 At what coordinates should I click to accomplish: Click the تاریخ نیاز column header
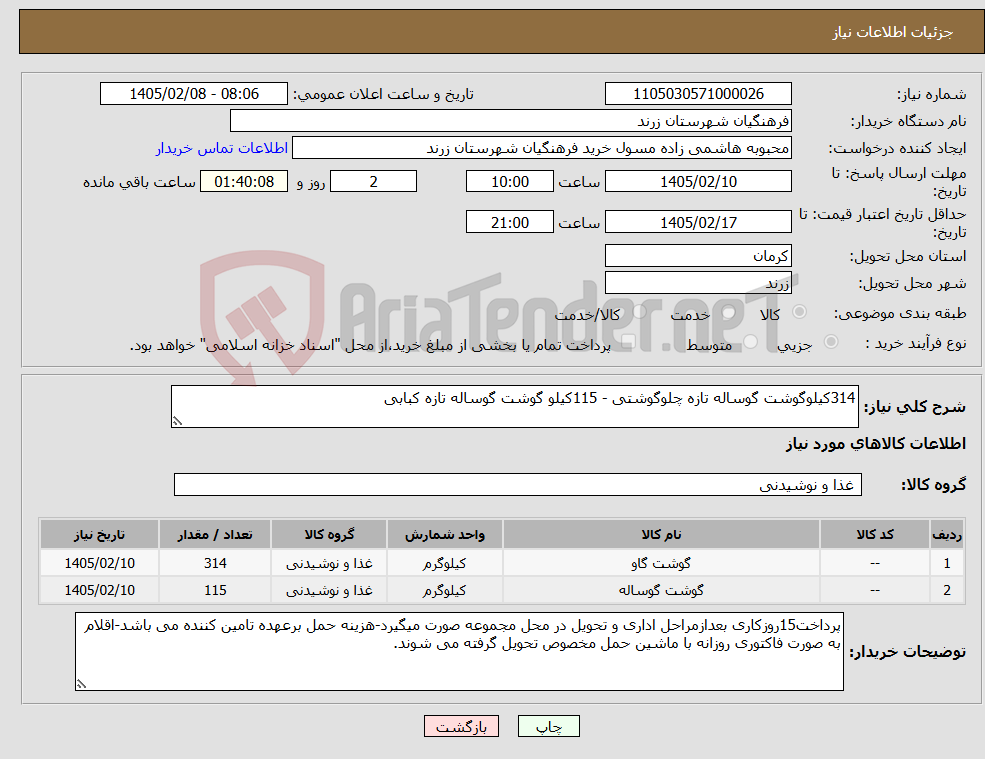[x=99, y=534]
